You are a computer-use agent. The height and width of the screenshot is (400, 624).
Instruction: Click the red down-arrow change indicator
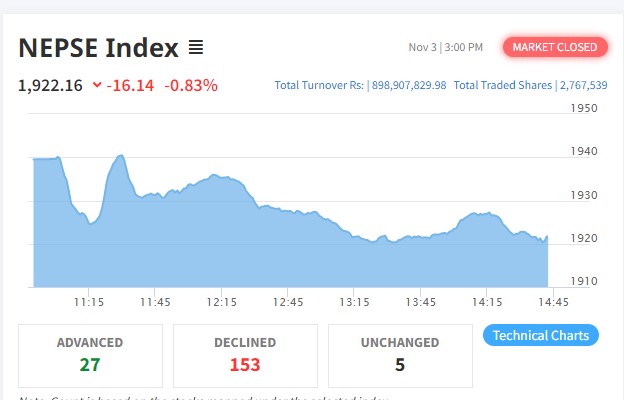coord(97,85)
